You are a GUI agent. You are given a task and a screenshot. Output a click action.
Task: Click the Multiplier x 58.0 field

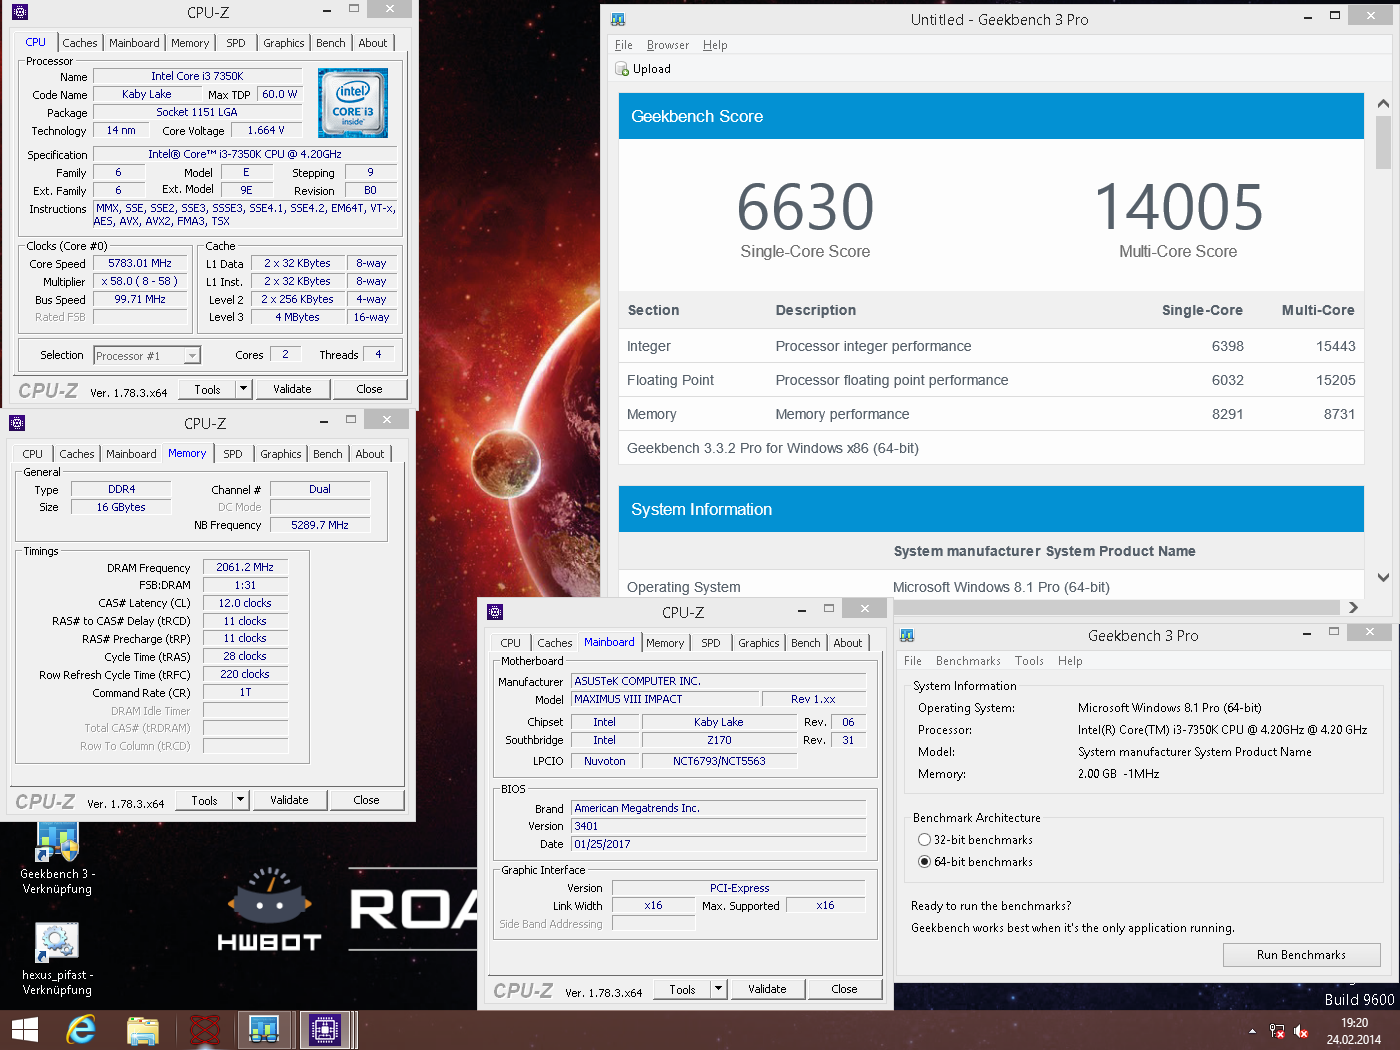(141, 281)
